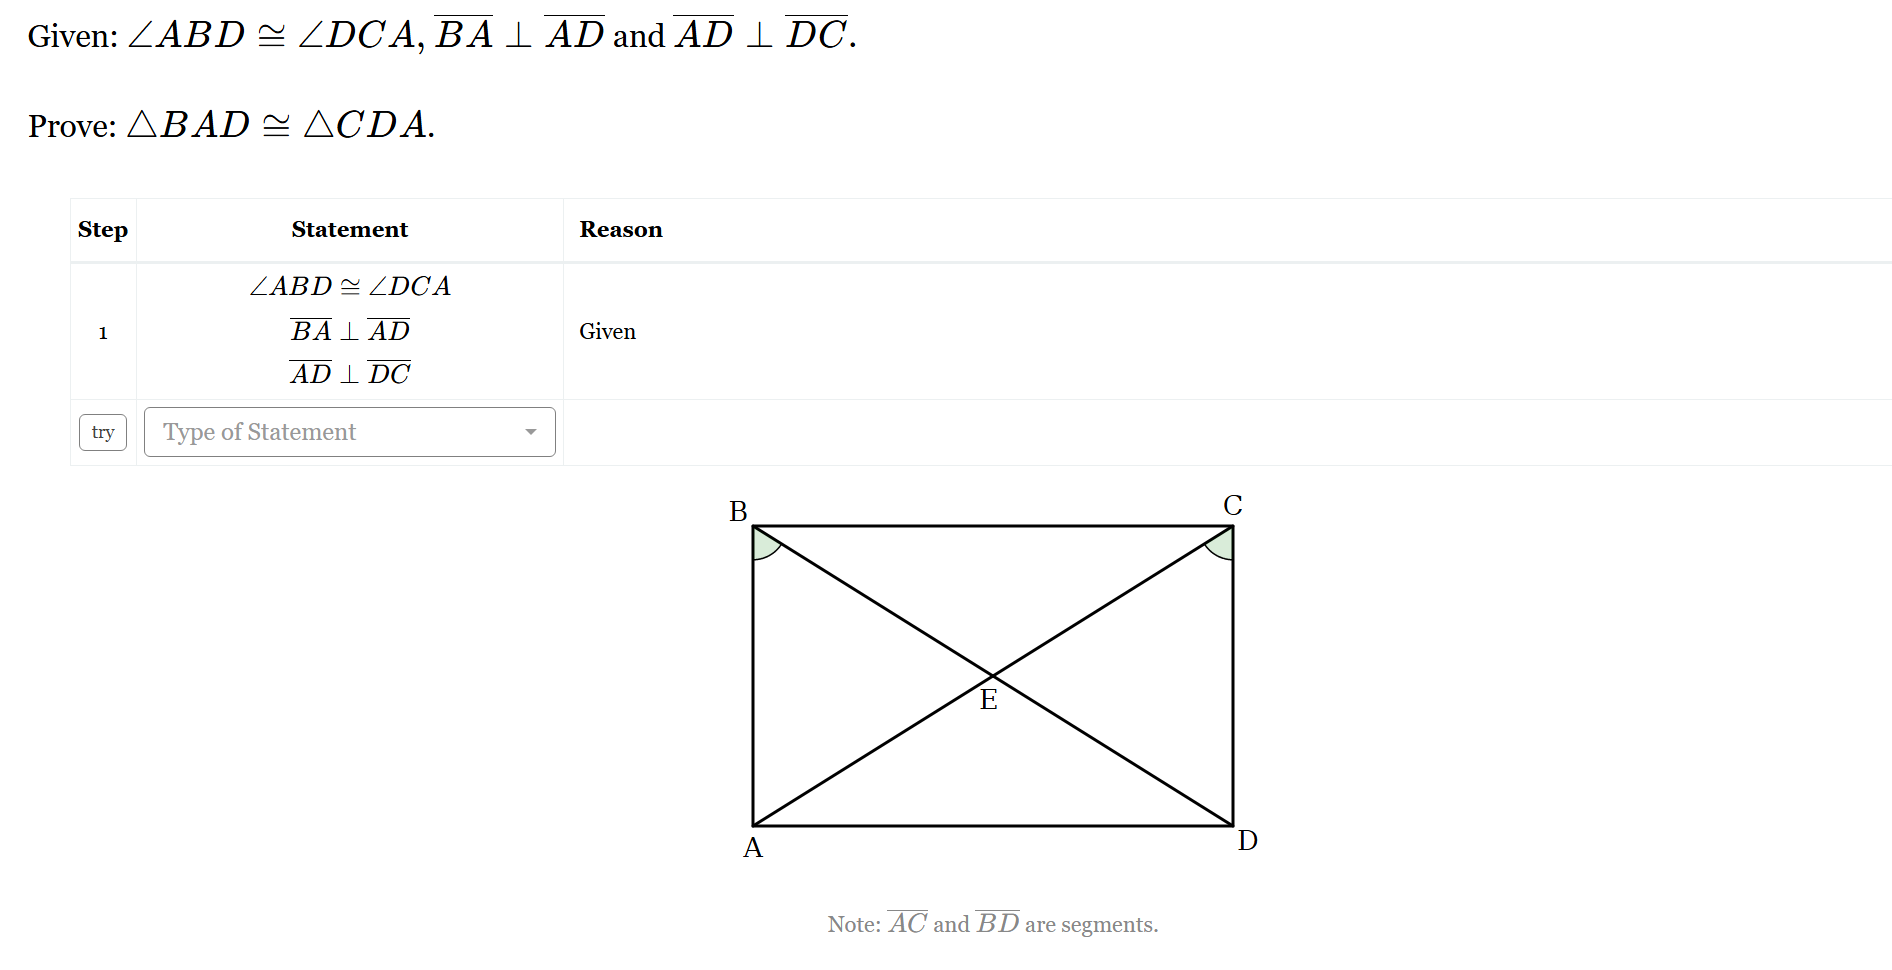Open the Type of Statement dropdown
The image size is (1892, 970).
(349, 432)
